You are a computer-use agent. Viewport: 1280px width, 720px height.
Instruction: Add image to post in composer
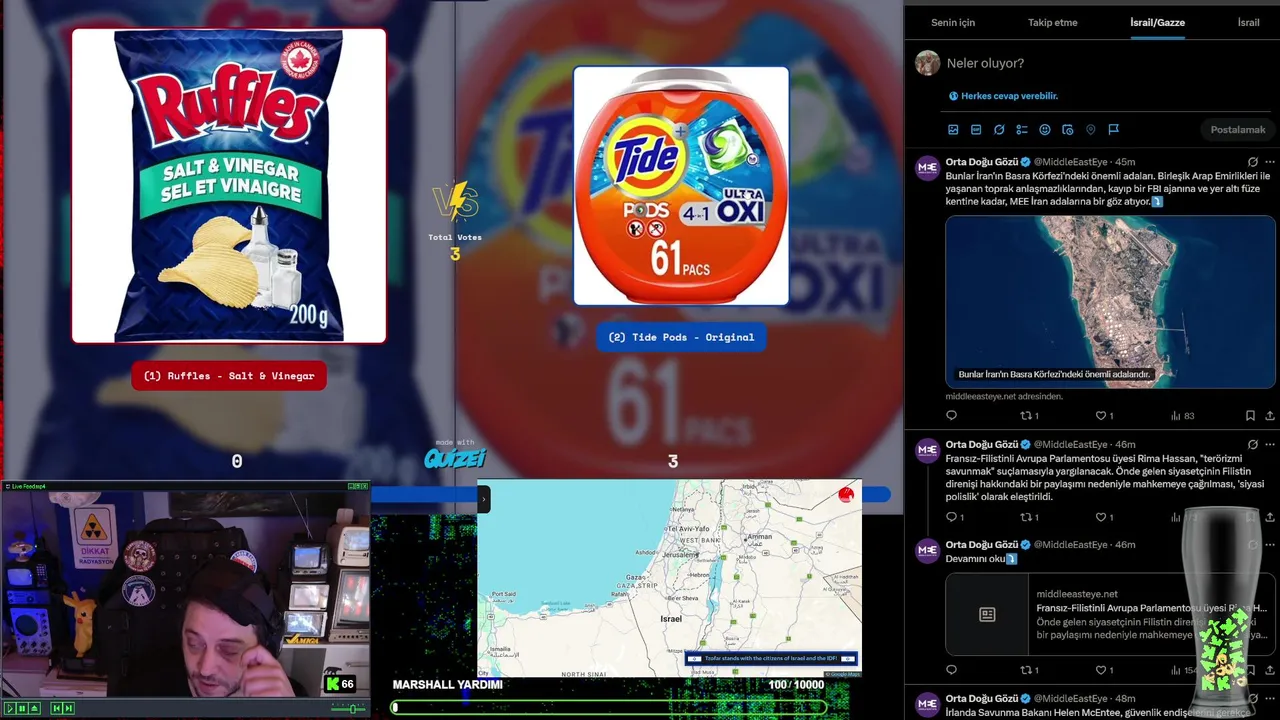click(953, 130)
